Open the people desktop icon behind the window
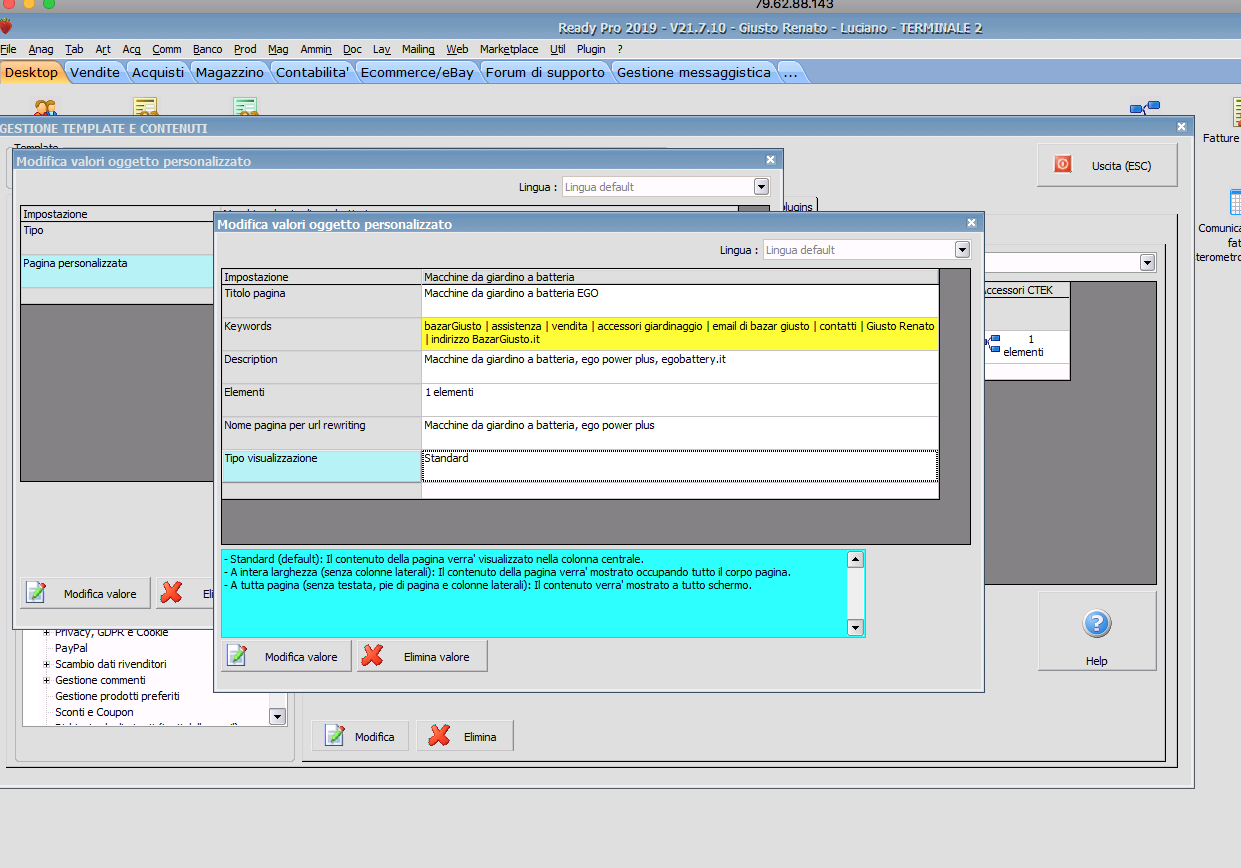 click(45, 108)
